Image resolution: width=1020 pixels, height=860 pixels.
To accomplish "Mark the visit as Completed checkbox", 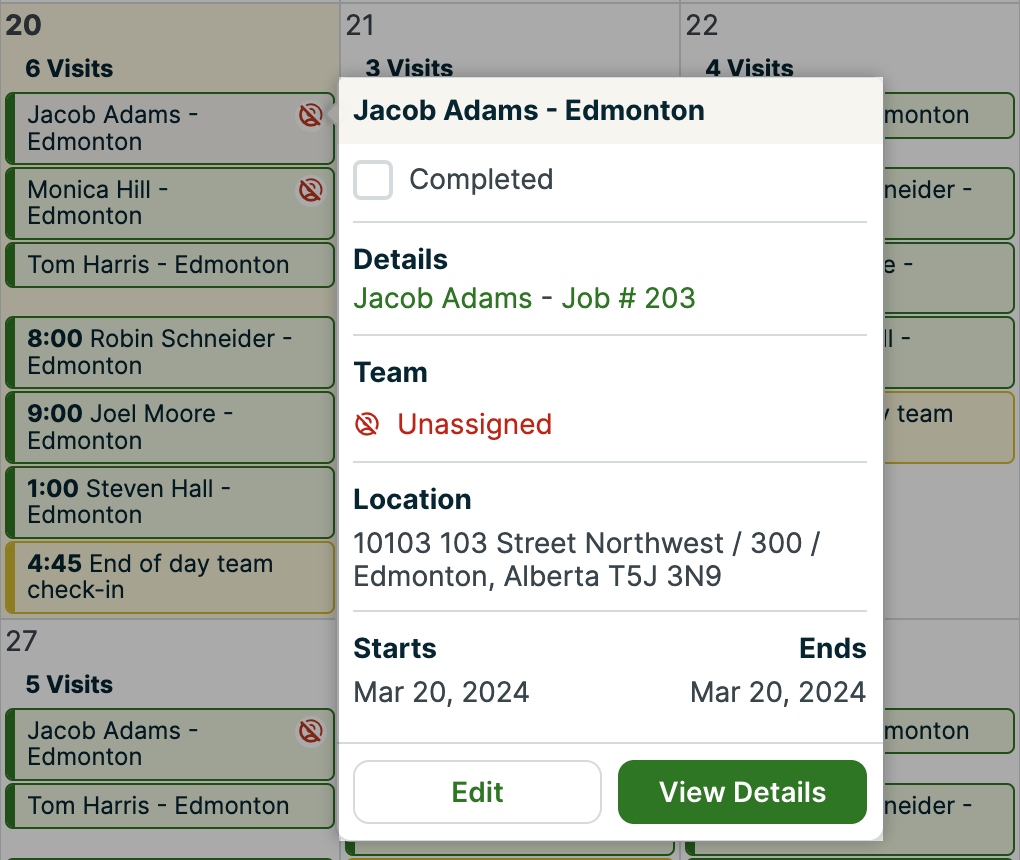I will click(373, 180).
